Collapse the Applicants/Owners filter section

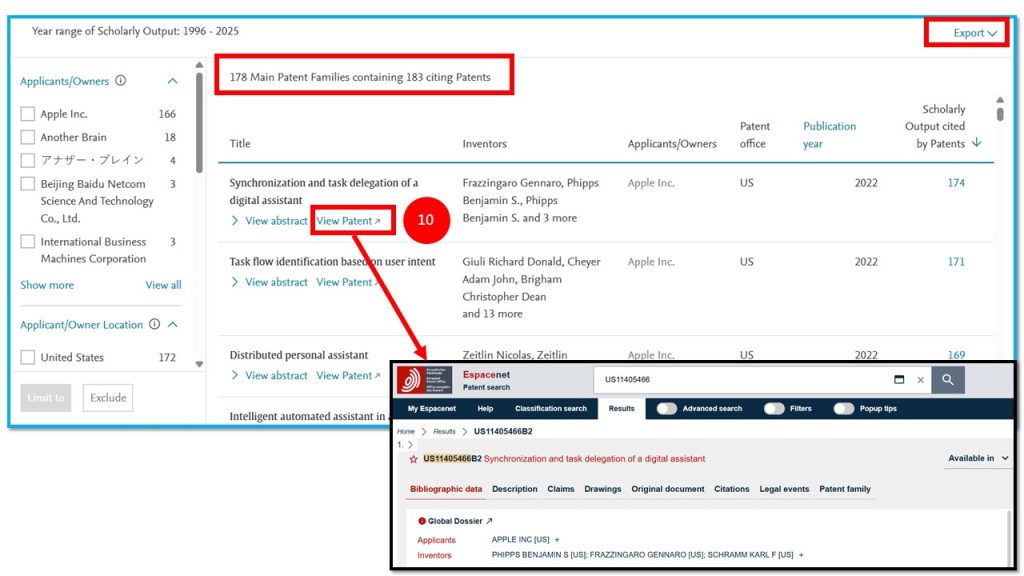(x=172, y=81)
